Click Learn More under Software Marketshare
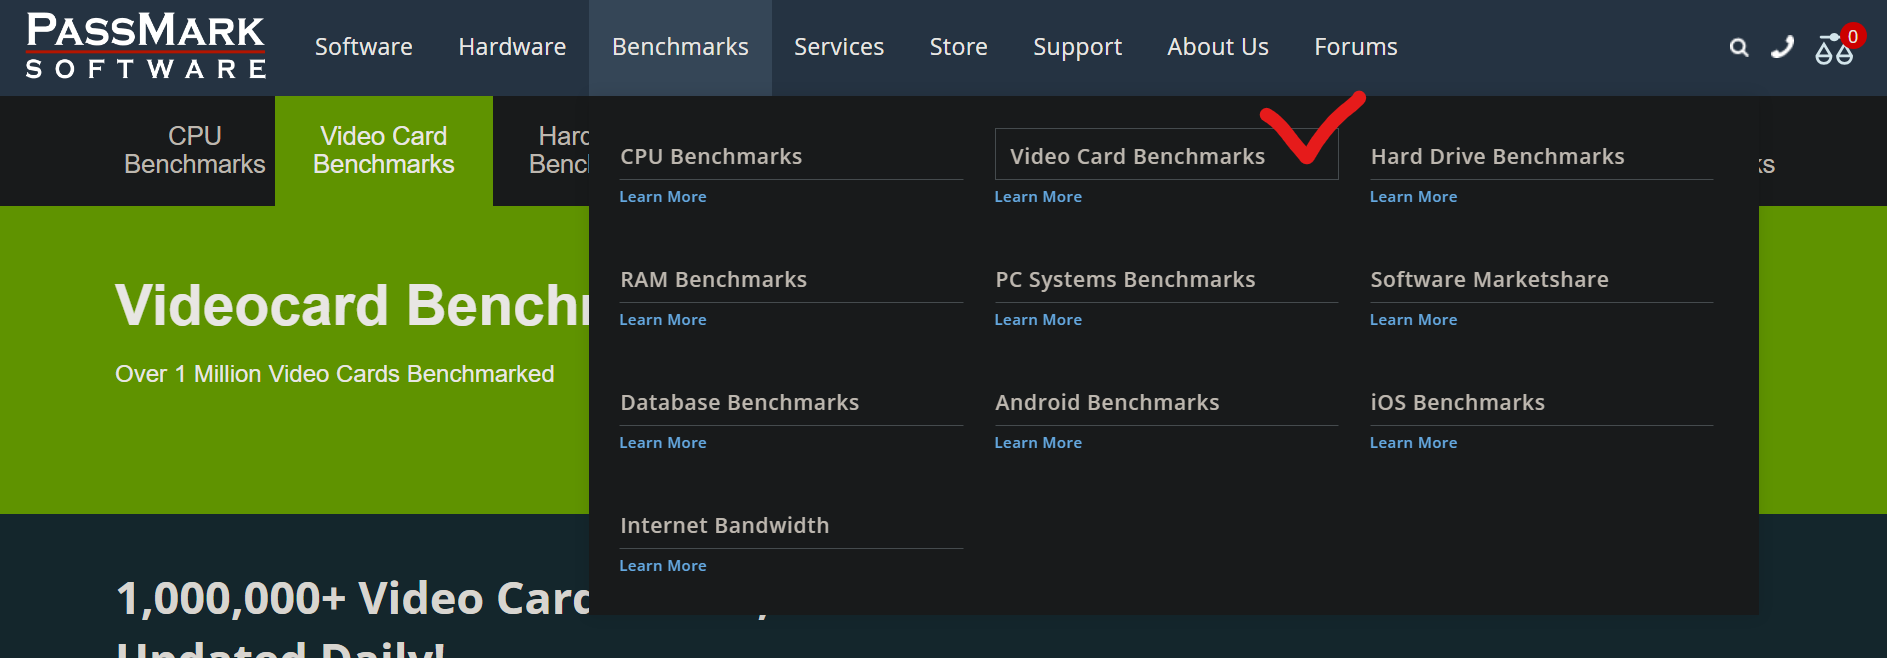Screen dimensions: 1887x658 click(1413, 320)
